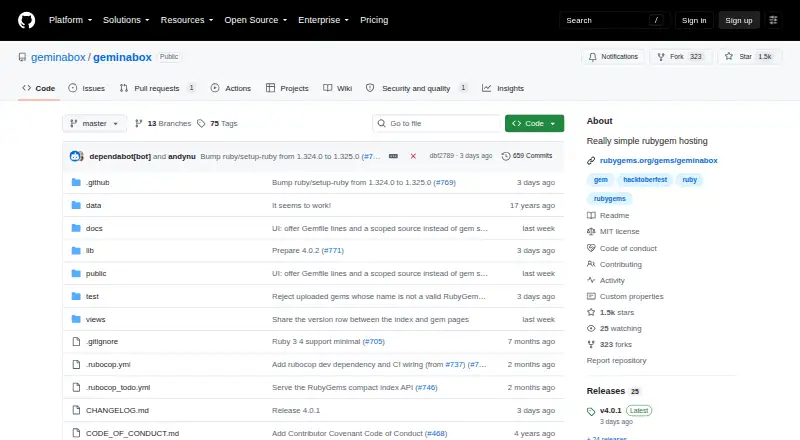Image resolution: width=800 pixels, height=440 pixels.
Task: Star the geminabox repository
Action: pyautogui.click(x=748, y=57)
